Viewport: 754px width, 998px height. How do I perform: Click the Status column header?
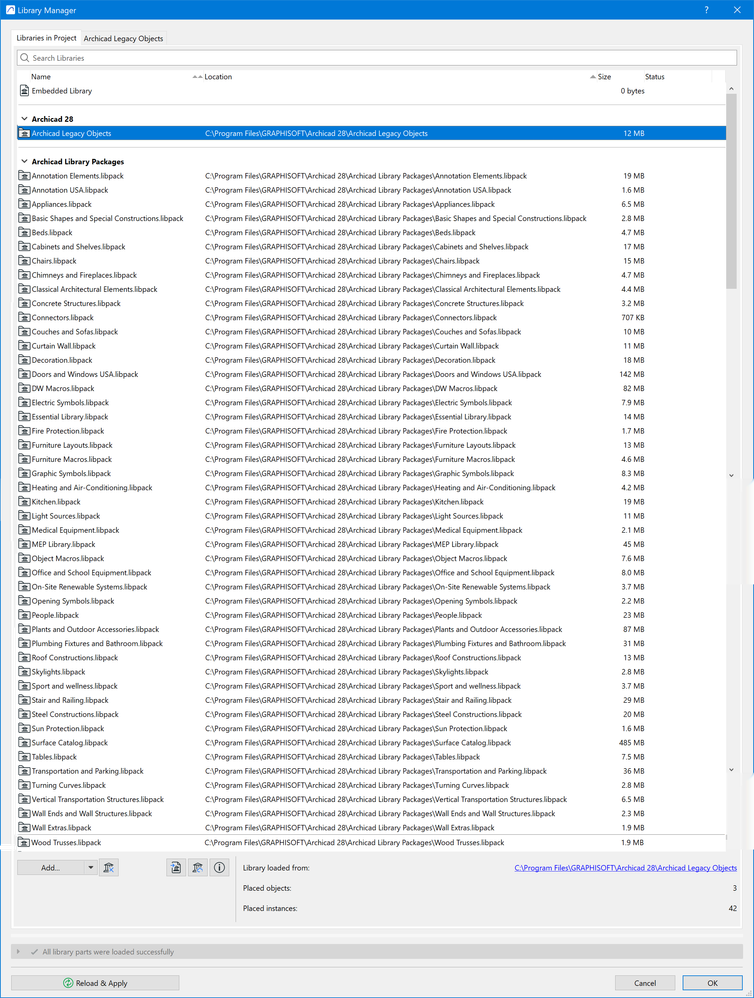pos(655,76)
